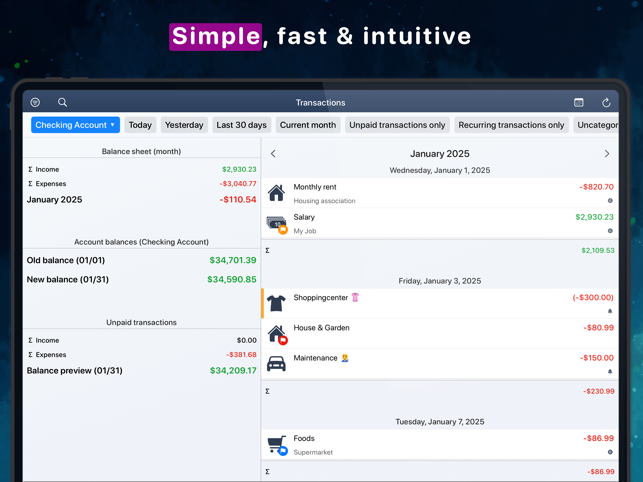Click New balance (01/31) row
This screenshot has height=482, width=643.
[141, 280]
